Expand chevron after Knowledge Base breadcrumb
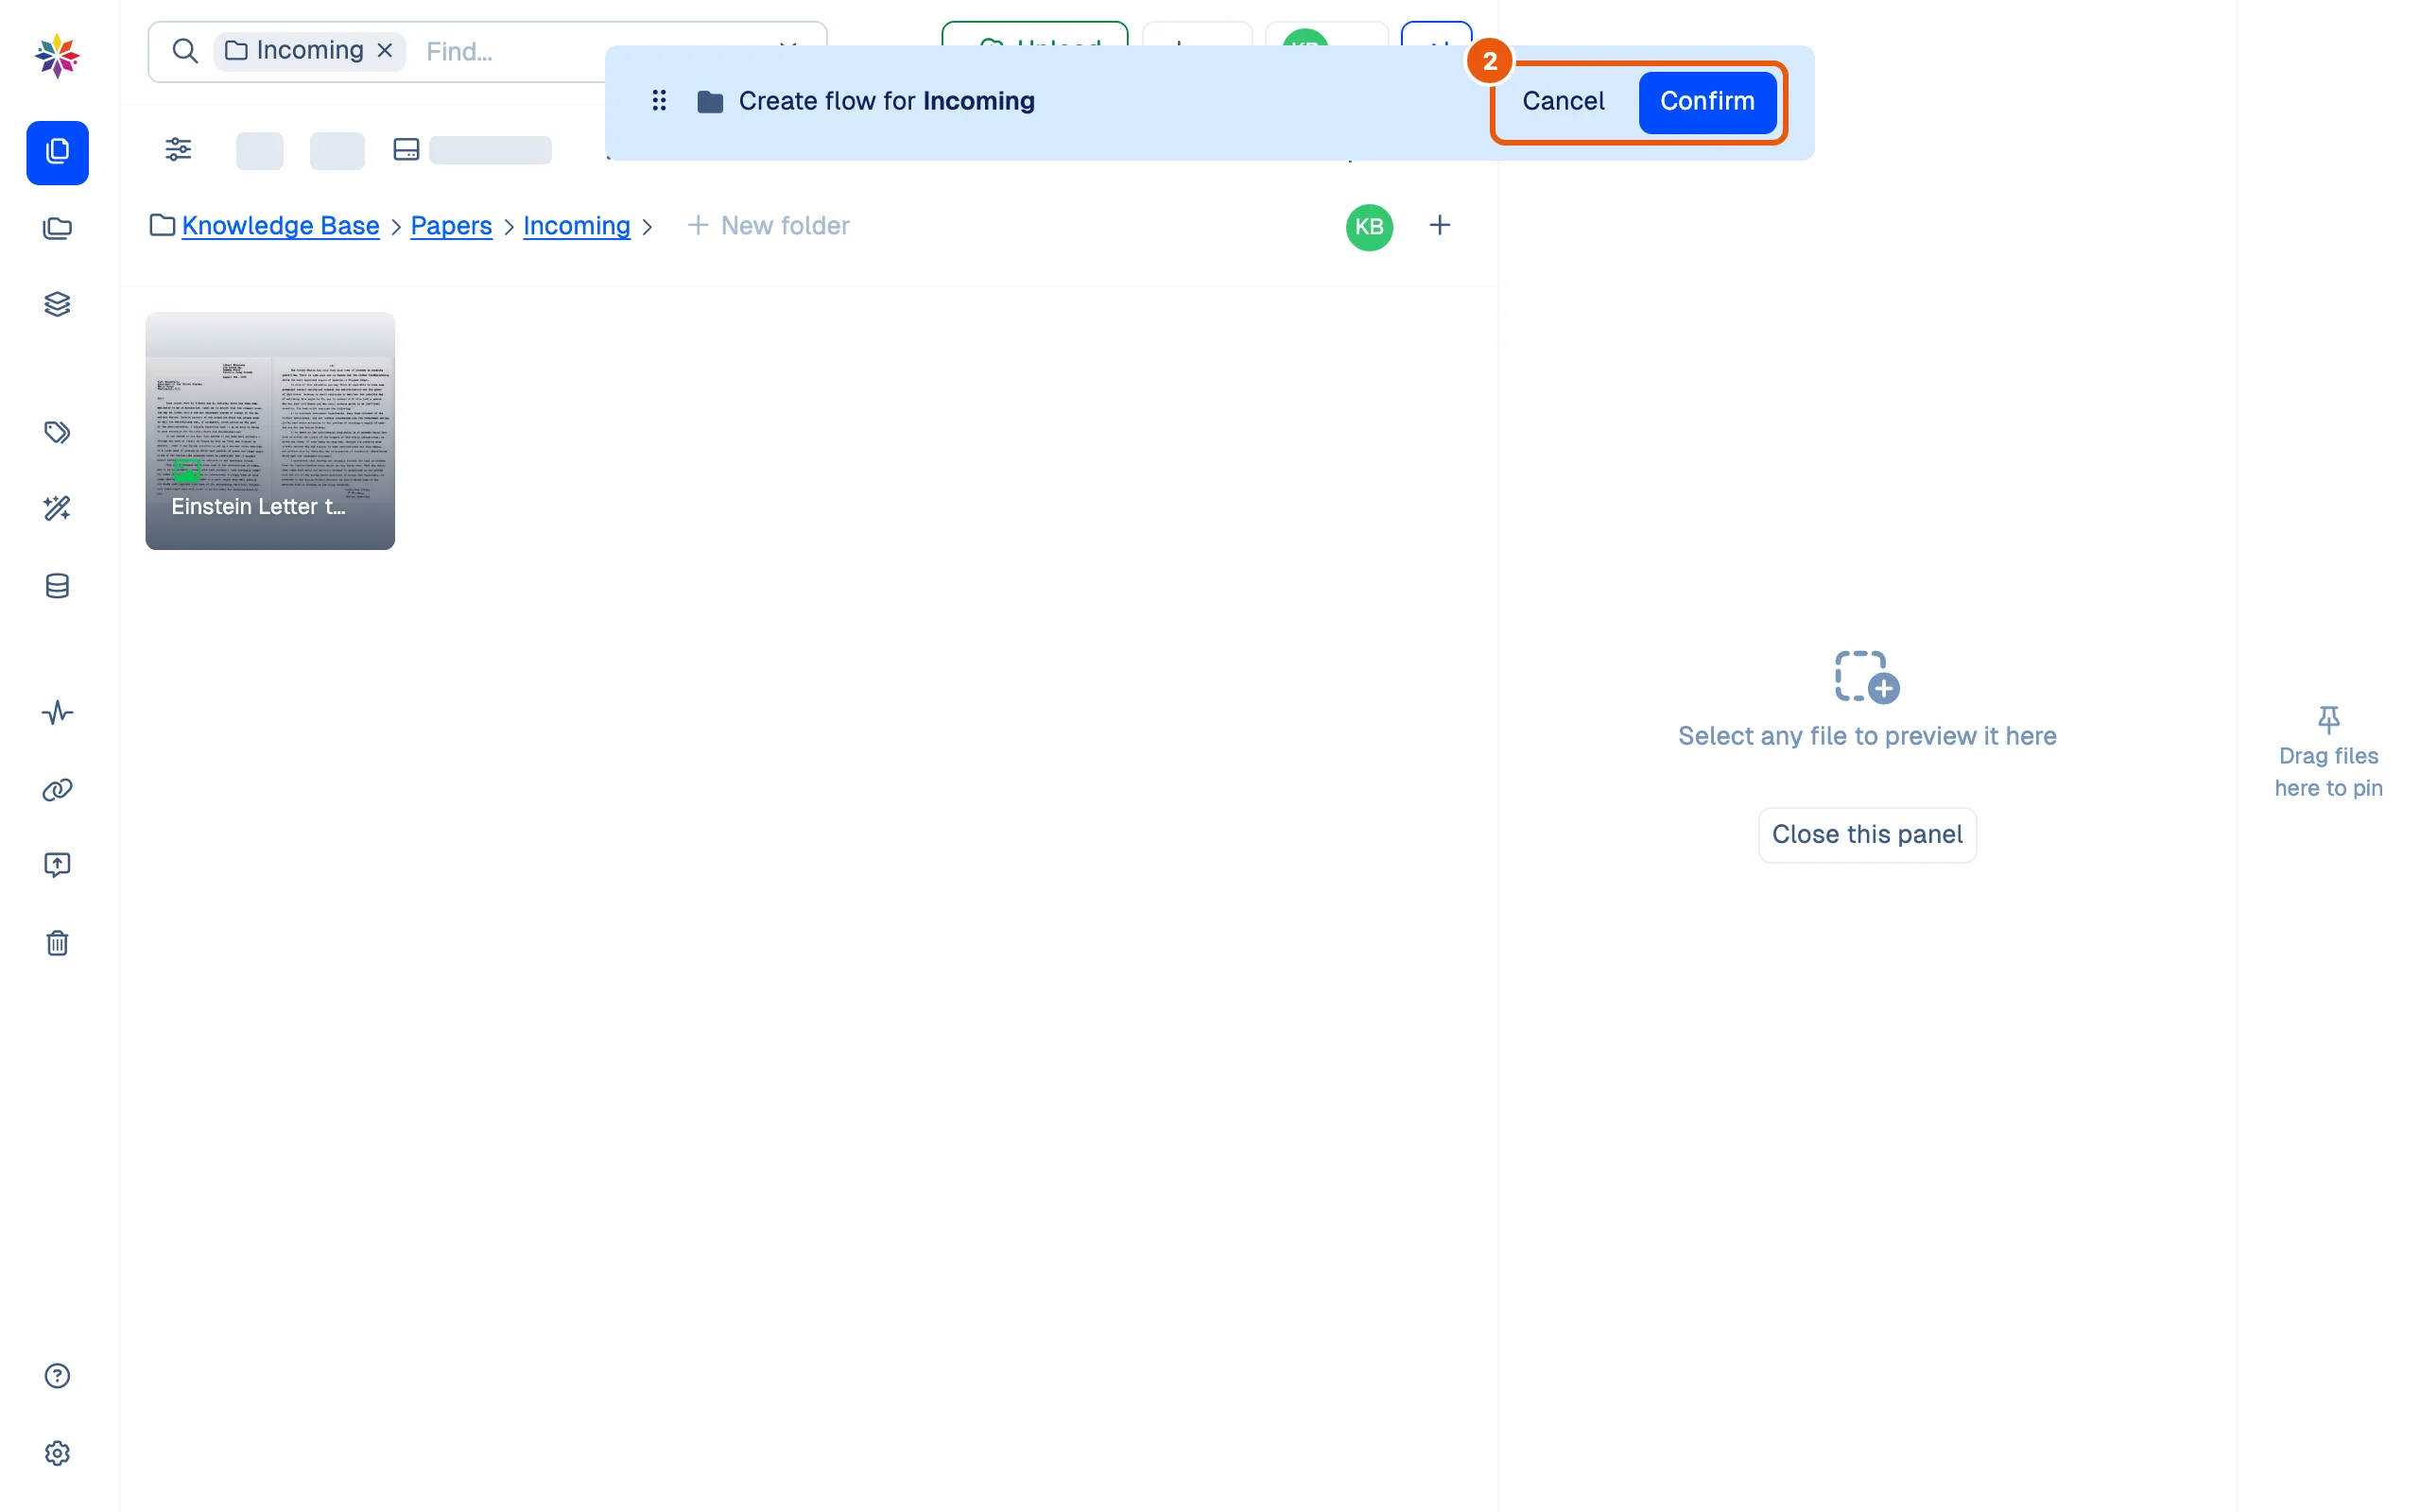Viewport: 2420px width, 1512px height. pyautogui.click(x=396, y=228)
